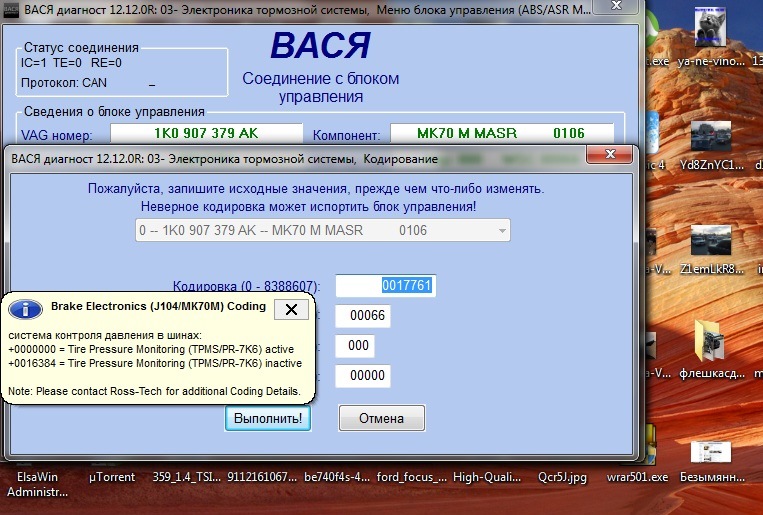Click the blue info icon in tooltip
This screenshot has width=763, height=515.
click(25, 309)
